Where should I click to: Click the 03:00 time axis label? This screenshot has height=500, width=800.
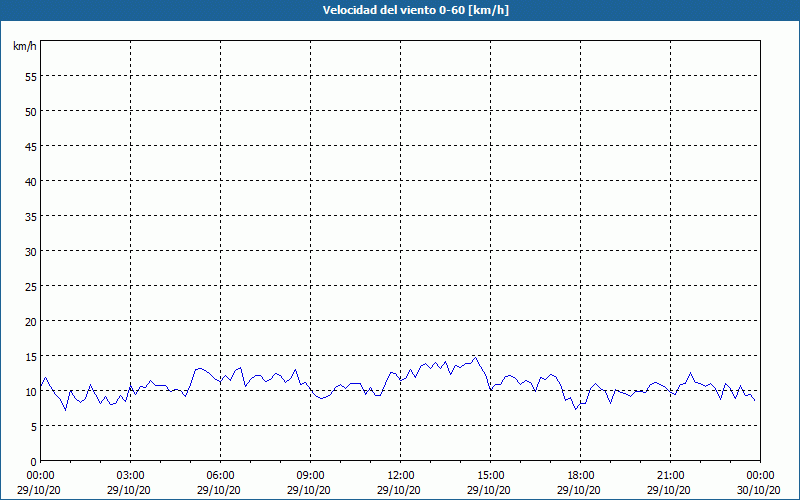click(x=131, y=475)
